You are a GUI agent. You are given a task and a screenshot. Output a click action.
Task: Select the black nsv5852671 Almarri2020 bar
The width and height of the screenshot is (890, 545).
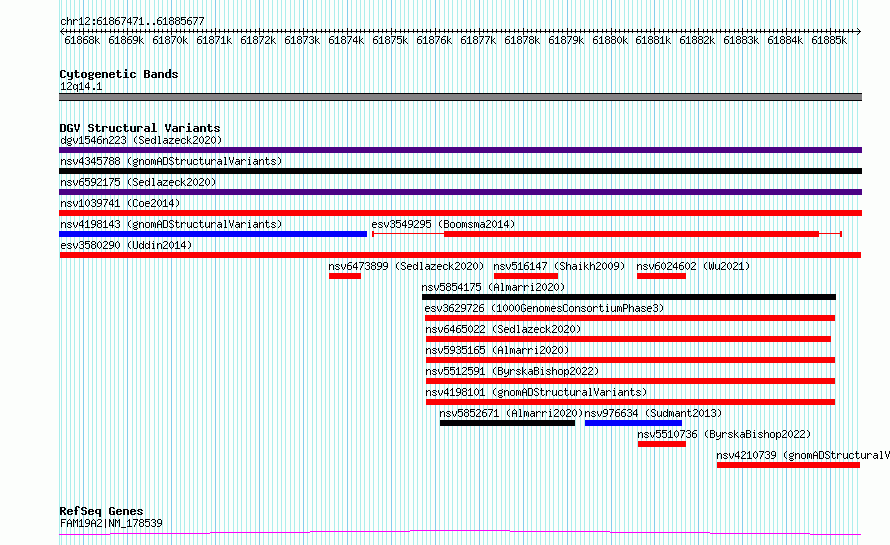pos(507,423)
